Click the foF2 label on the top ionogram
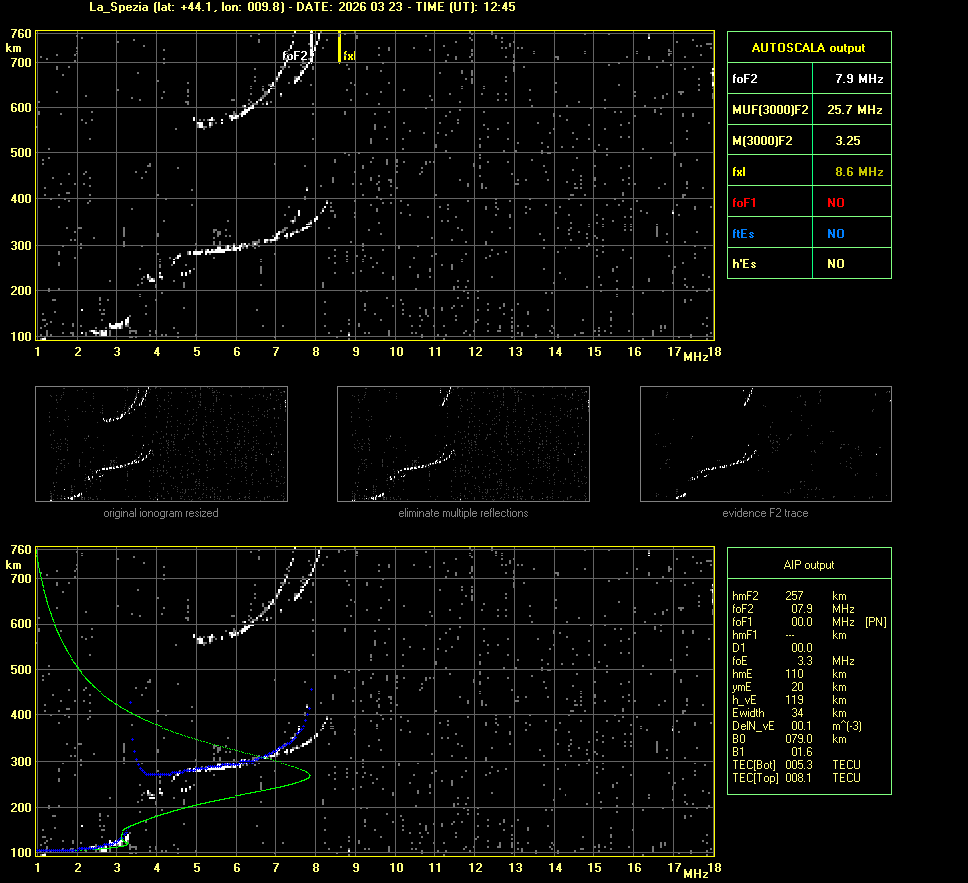968x883 pixels. 294,57
